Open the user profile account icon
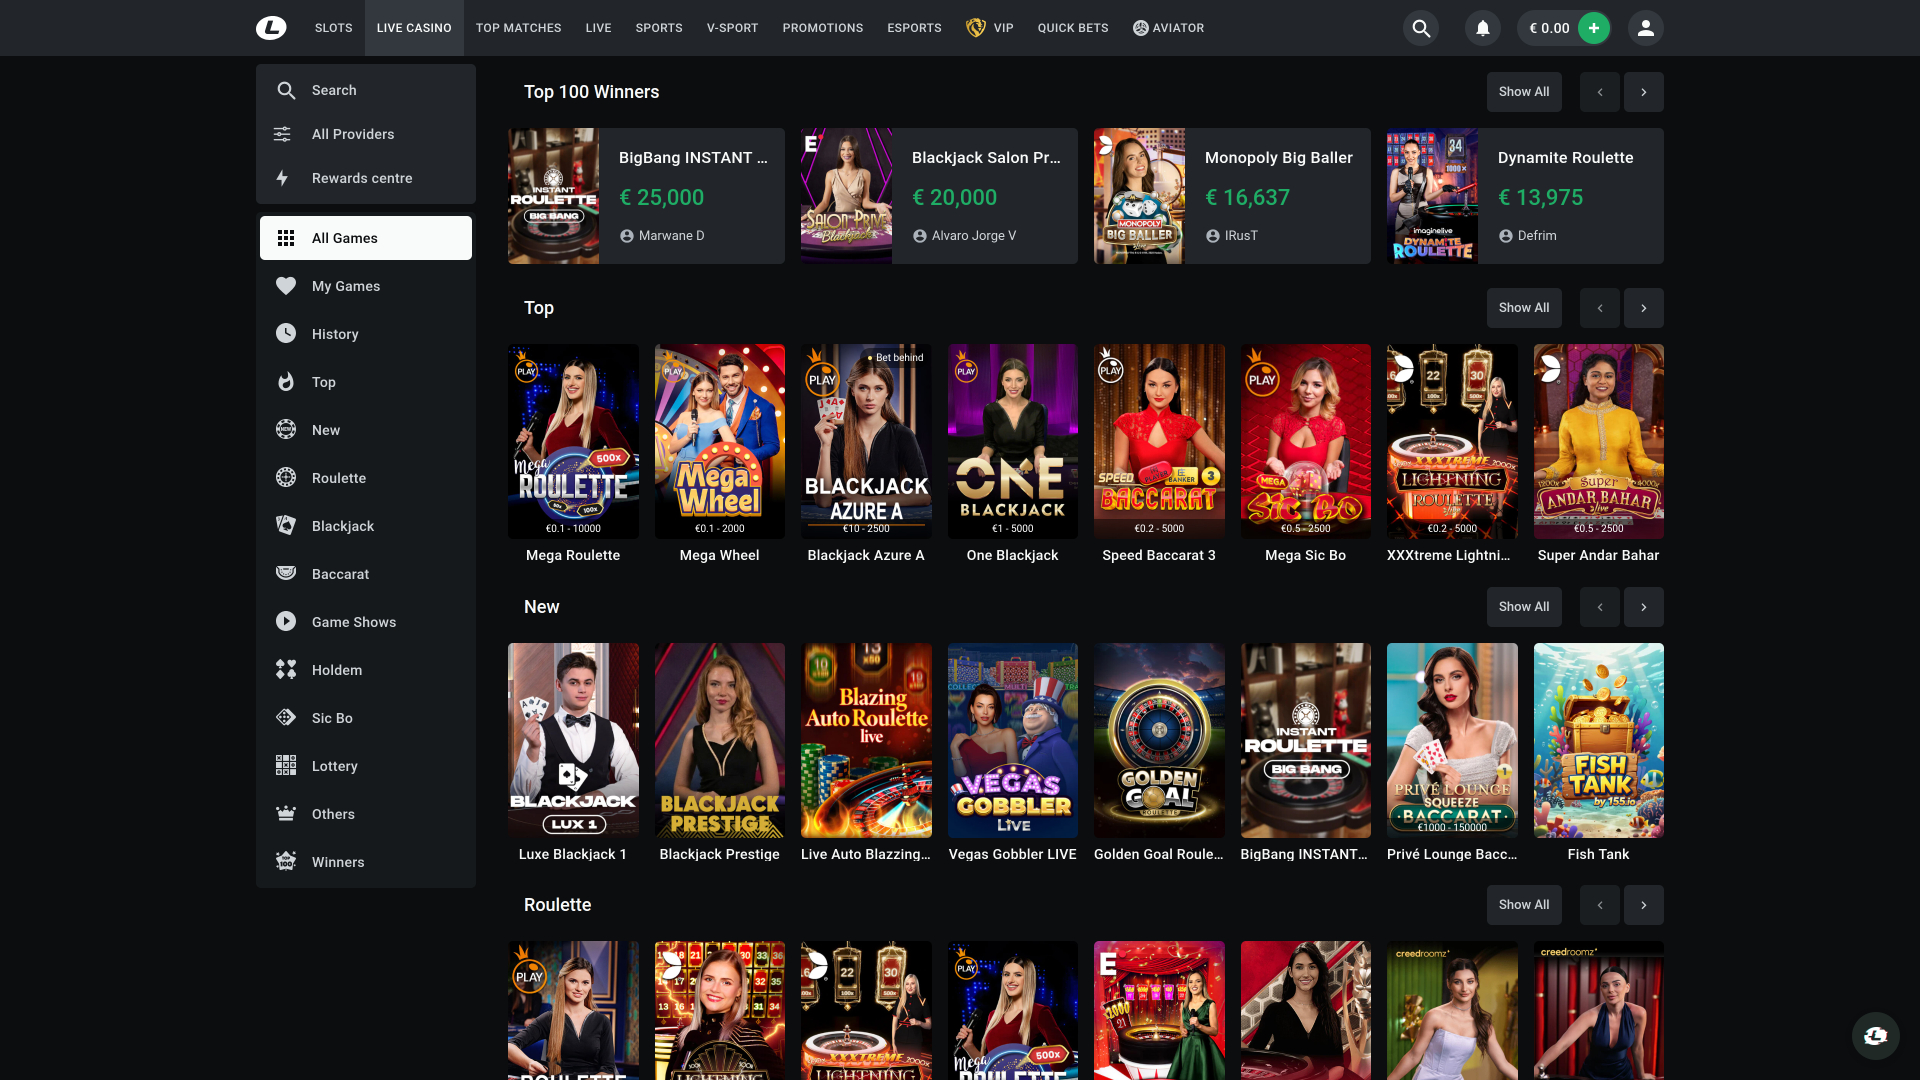The image size is (1920, 1080). pyautogui.click(x=1645, y=28)
